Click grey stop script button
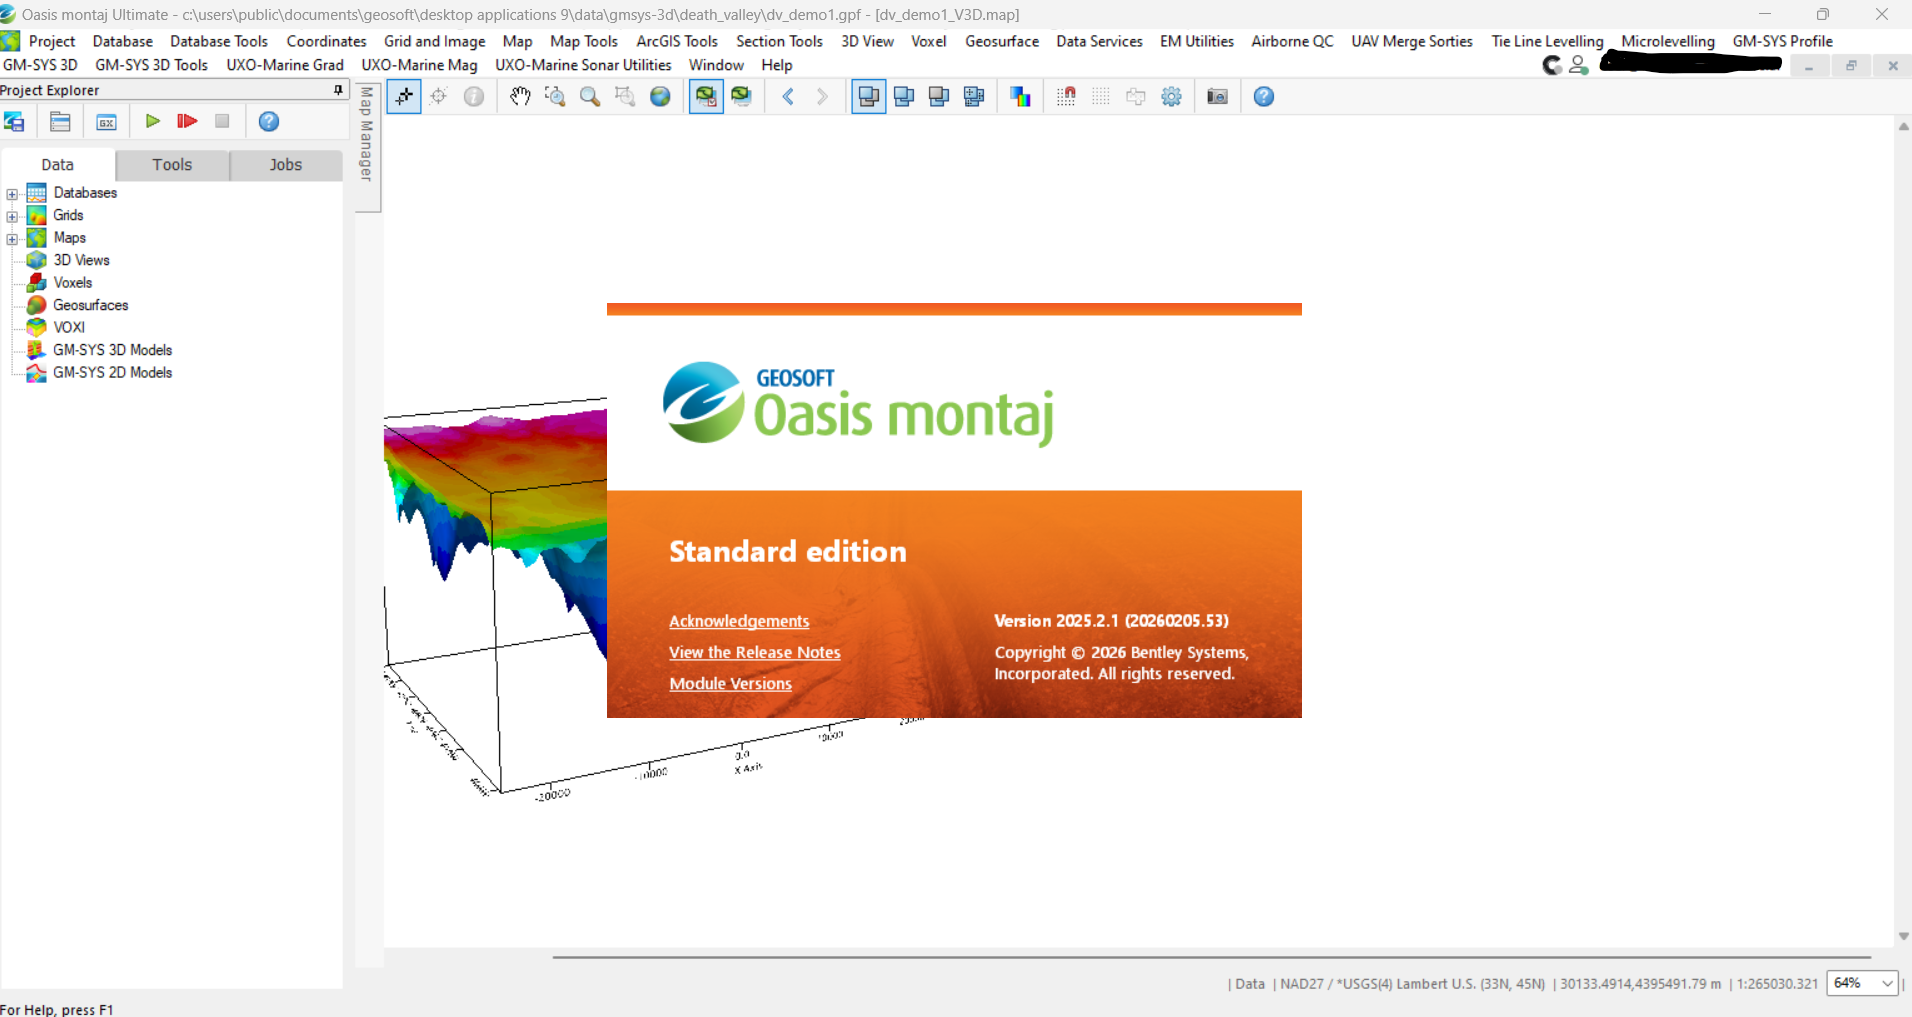Image resolution: width=1912 pixels, height=1017 pixels. pyautogui.click(x=222, y=121)
